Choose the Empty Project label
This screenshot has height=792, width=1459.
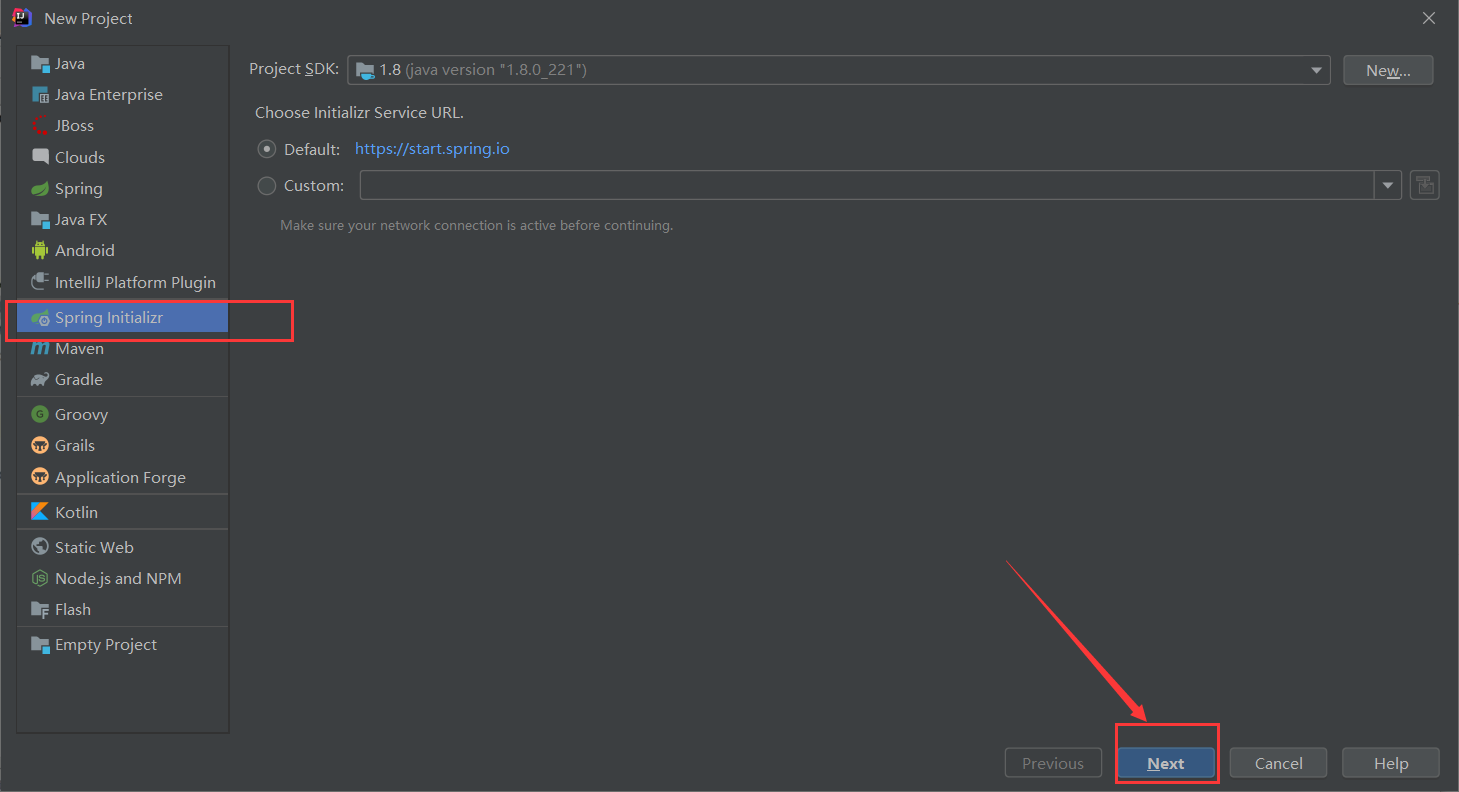point(106,645)
